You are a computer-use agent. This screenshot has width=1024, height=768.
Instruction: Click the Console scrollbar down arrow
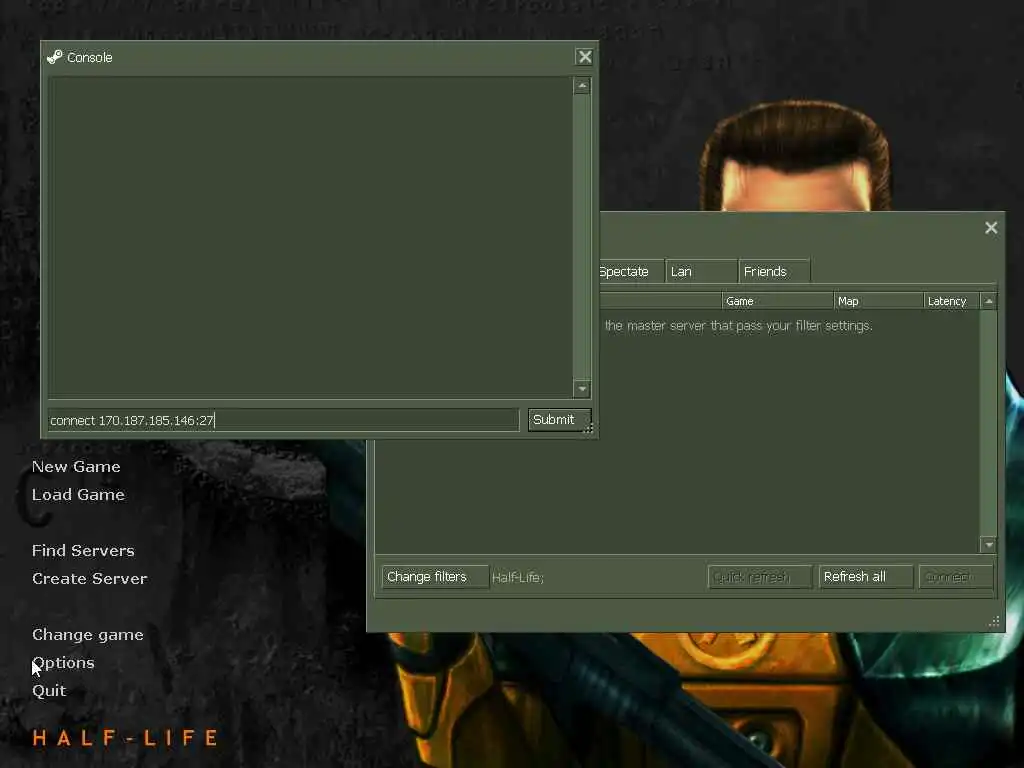tap(581, 389)
